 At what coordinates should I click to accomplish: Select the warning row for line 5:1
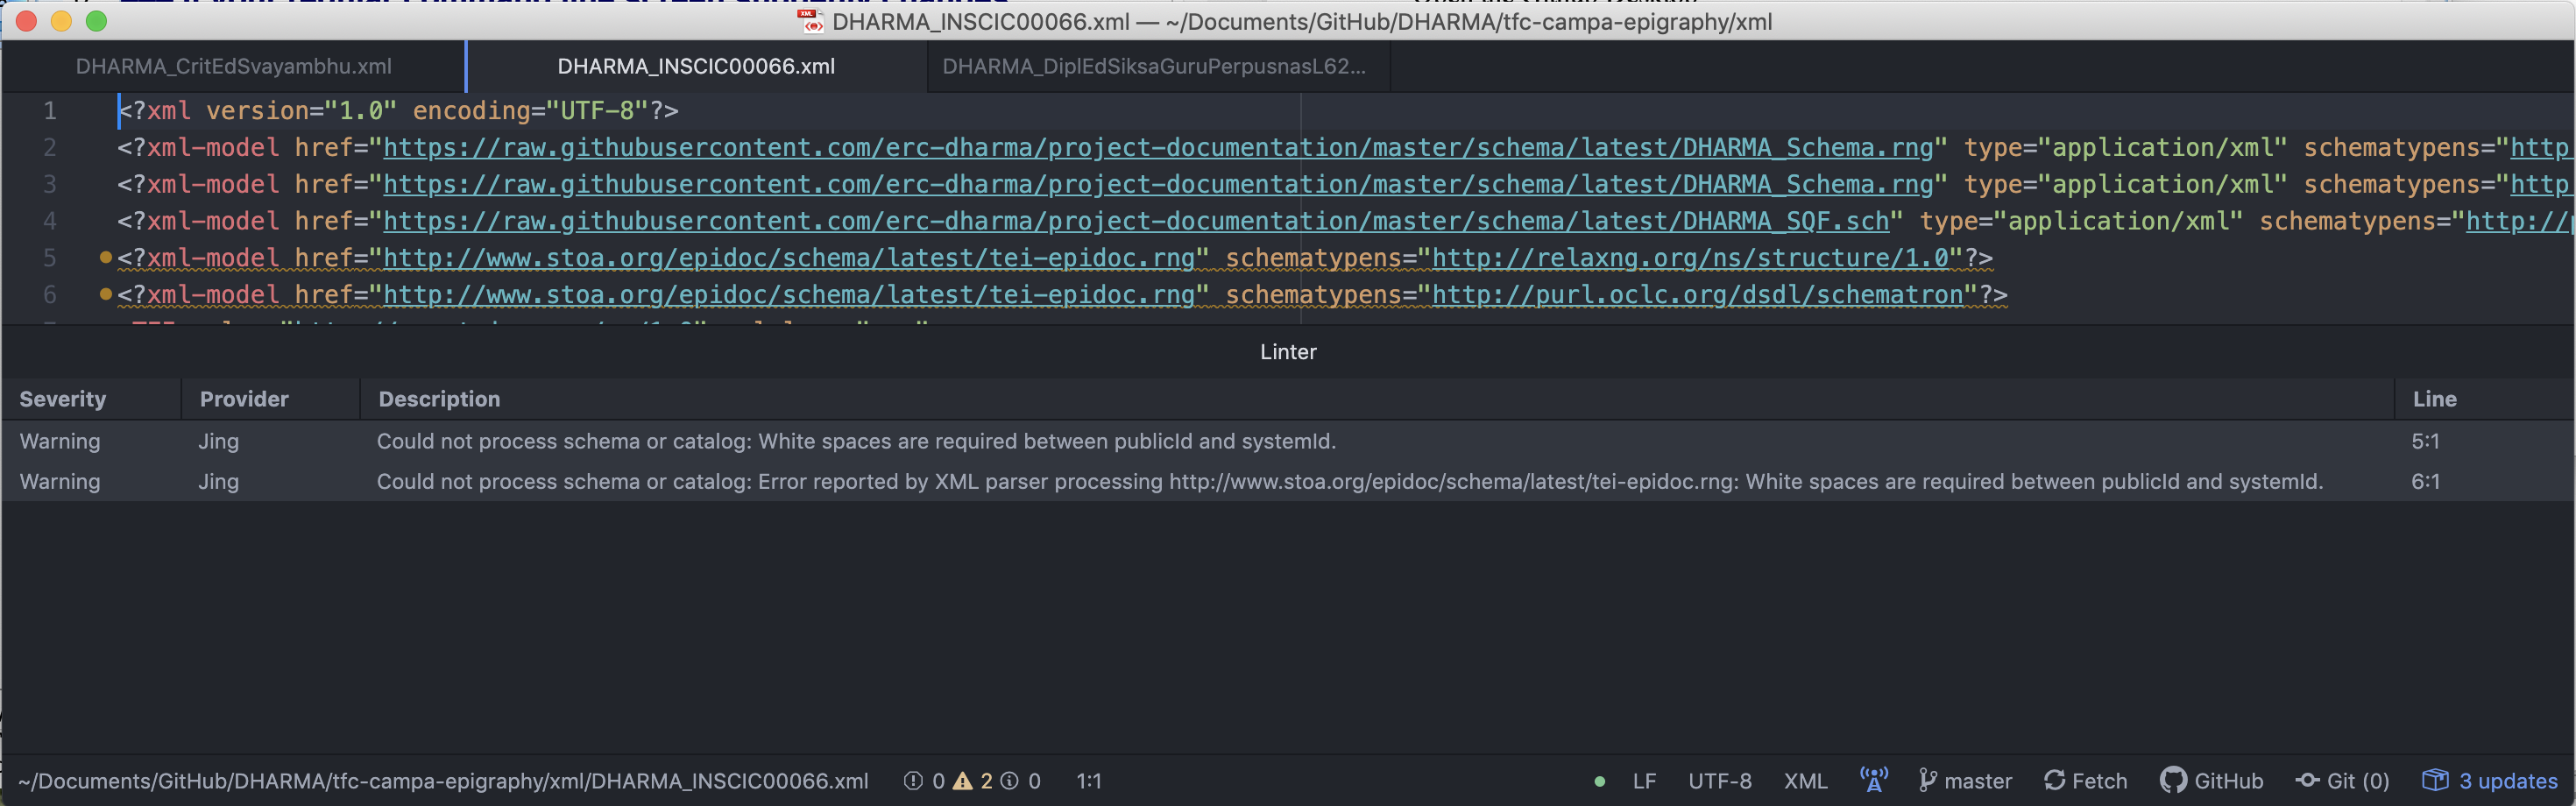[x=1288, y=441]
